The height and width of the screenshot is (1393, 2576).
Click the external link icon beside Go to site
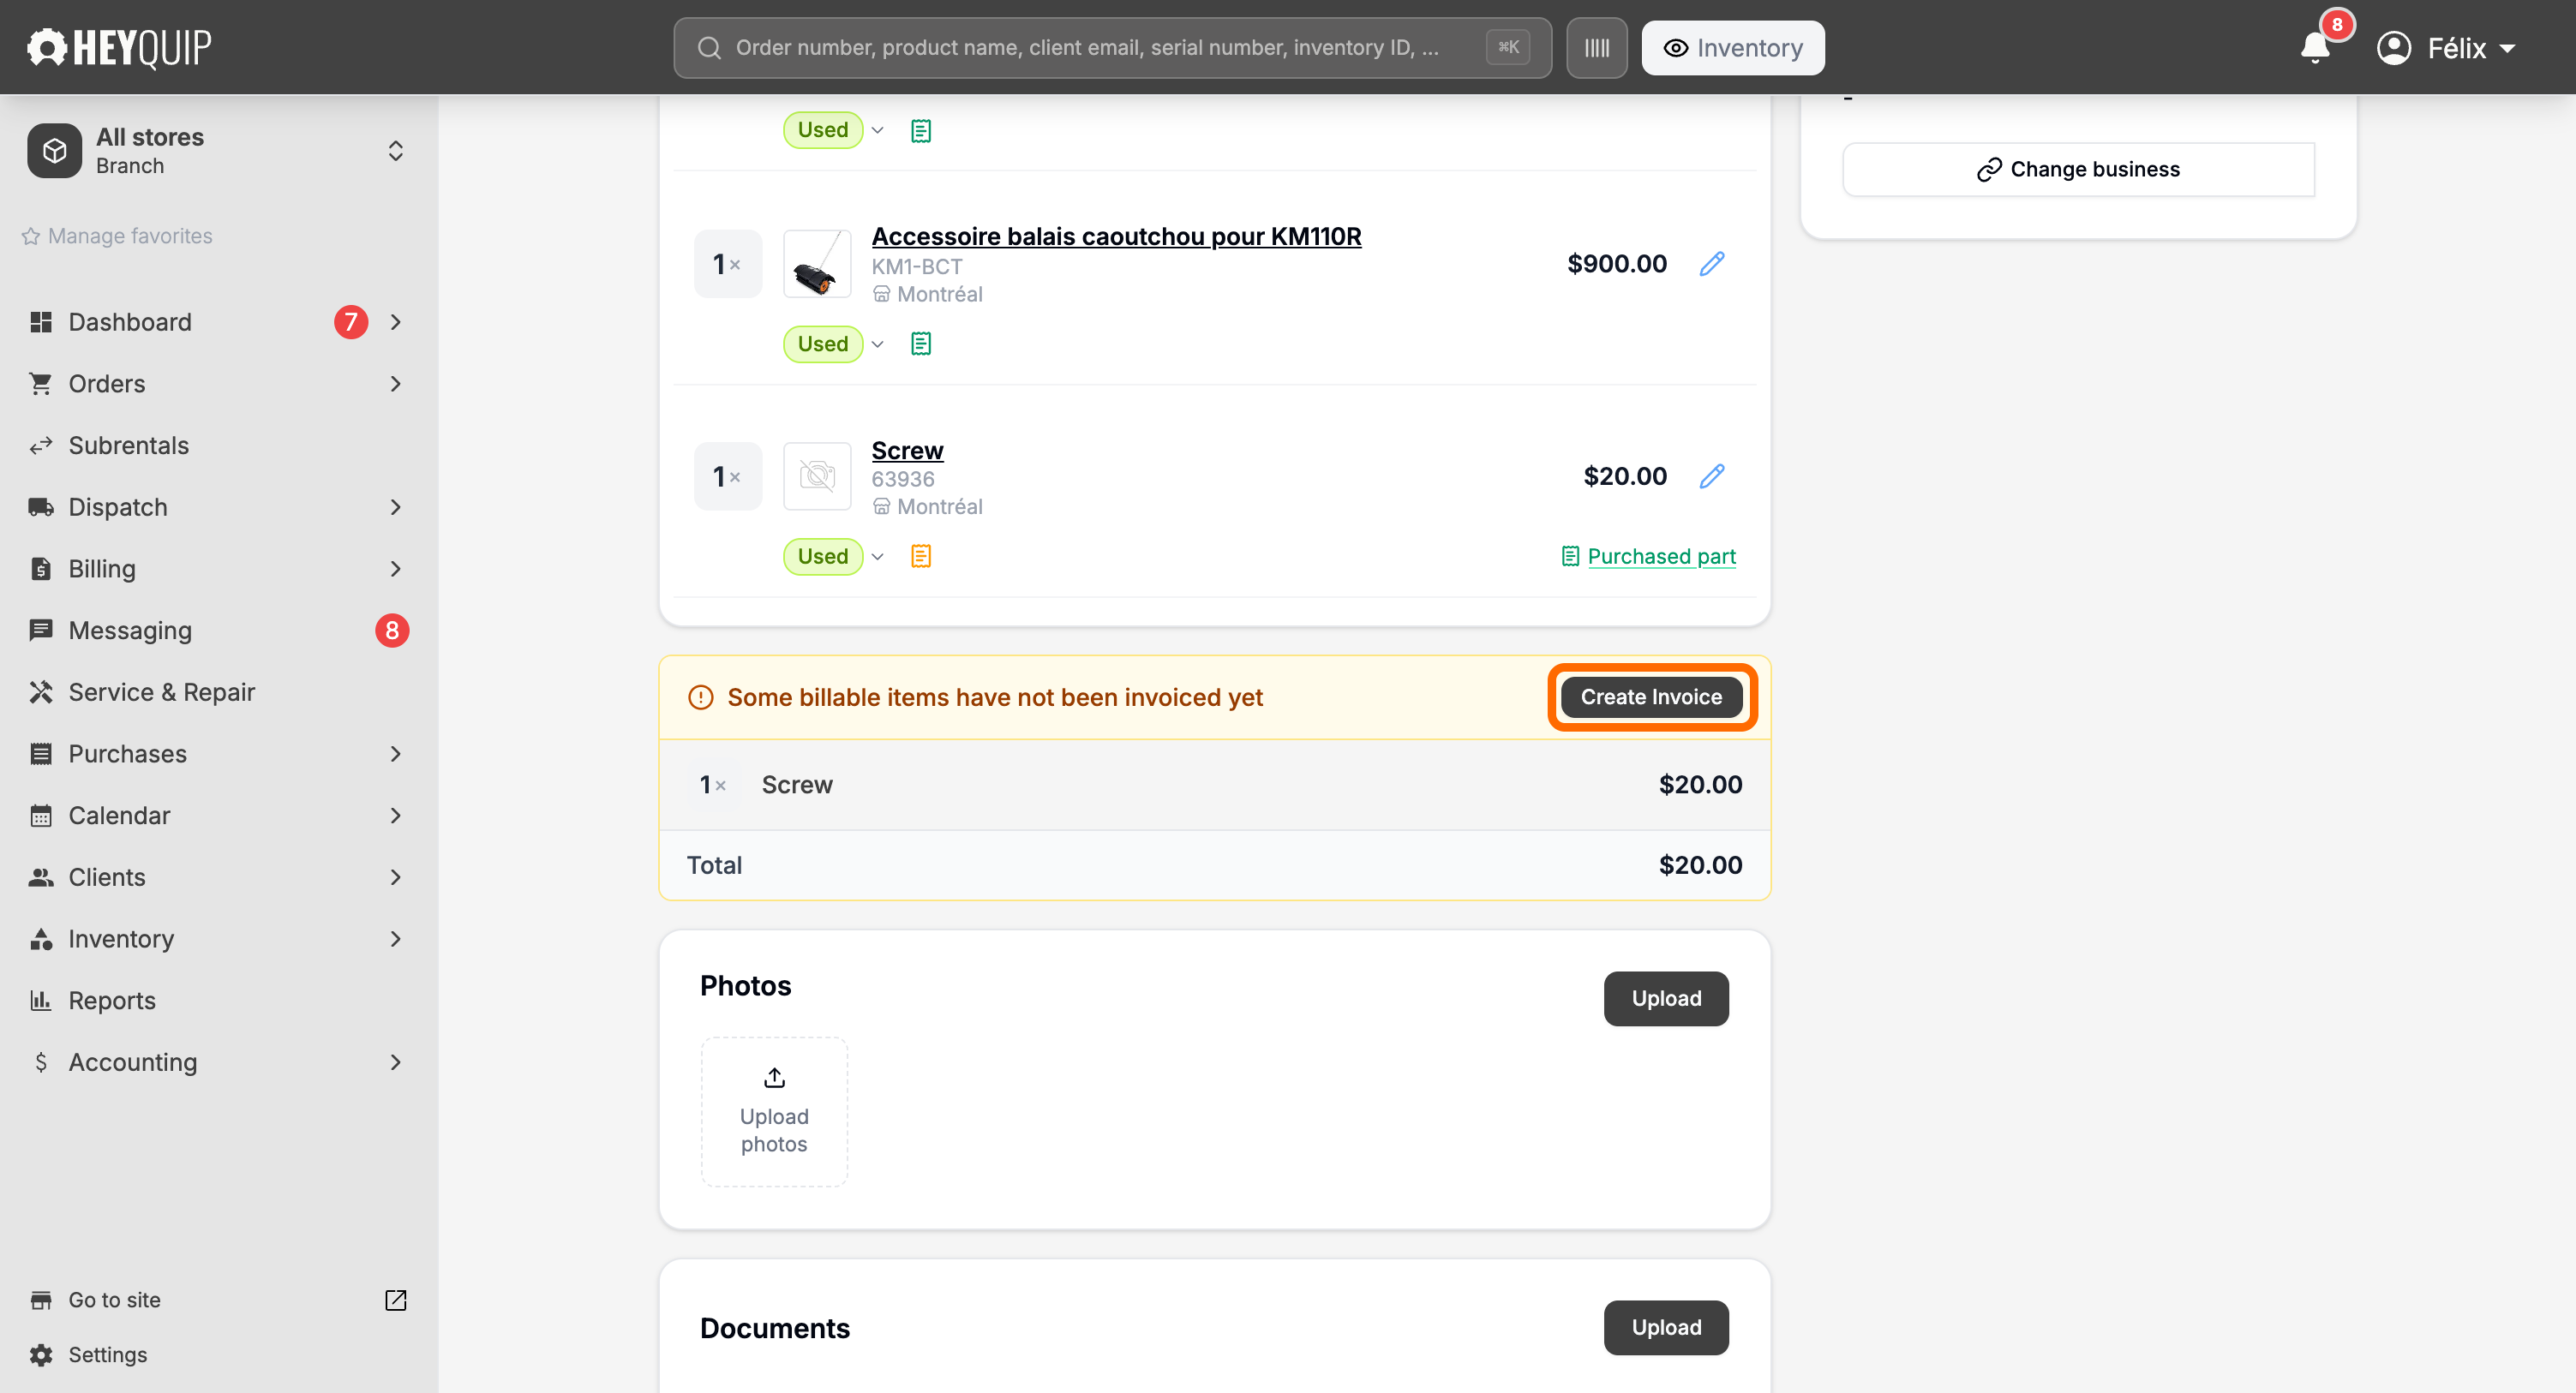(396, 1299)
